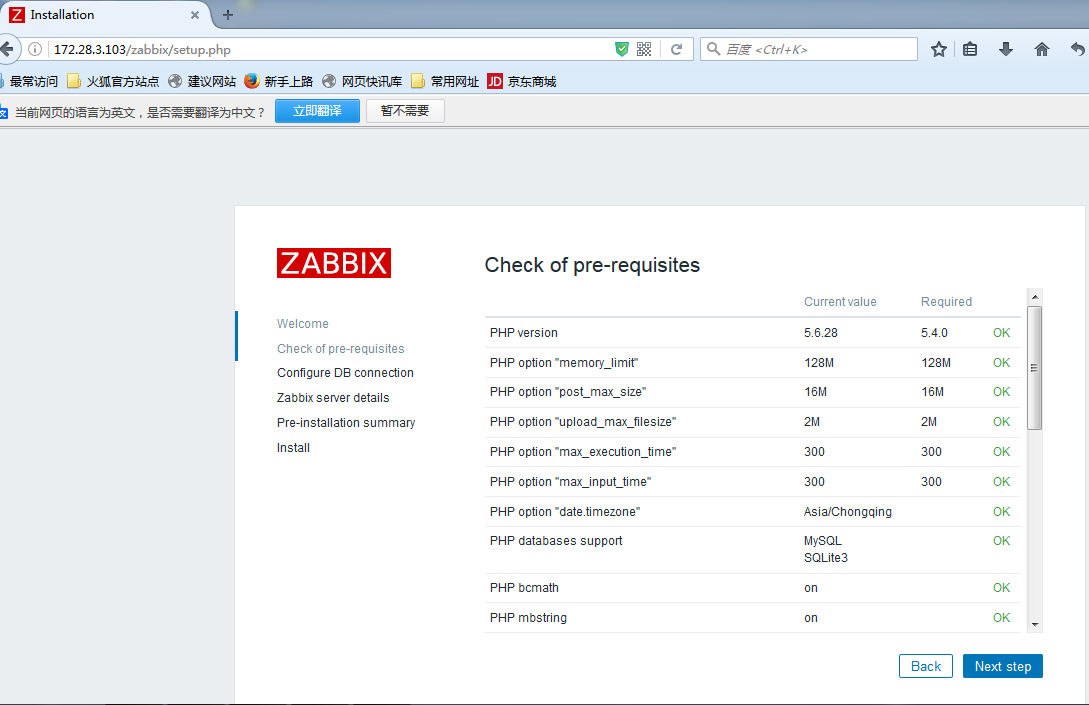Screen dimensions: 1089x705
Task: Click the browser back arrow
Action: point(6,49)
